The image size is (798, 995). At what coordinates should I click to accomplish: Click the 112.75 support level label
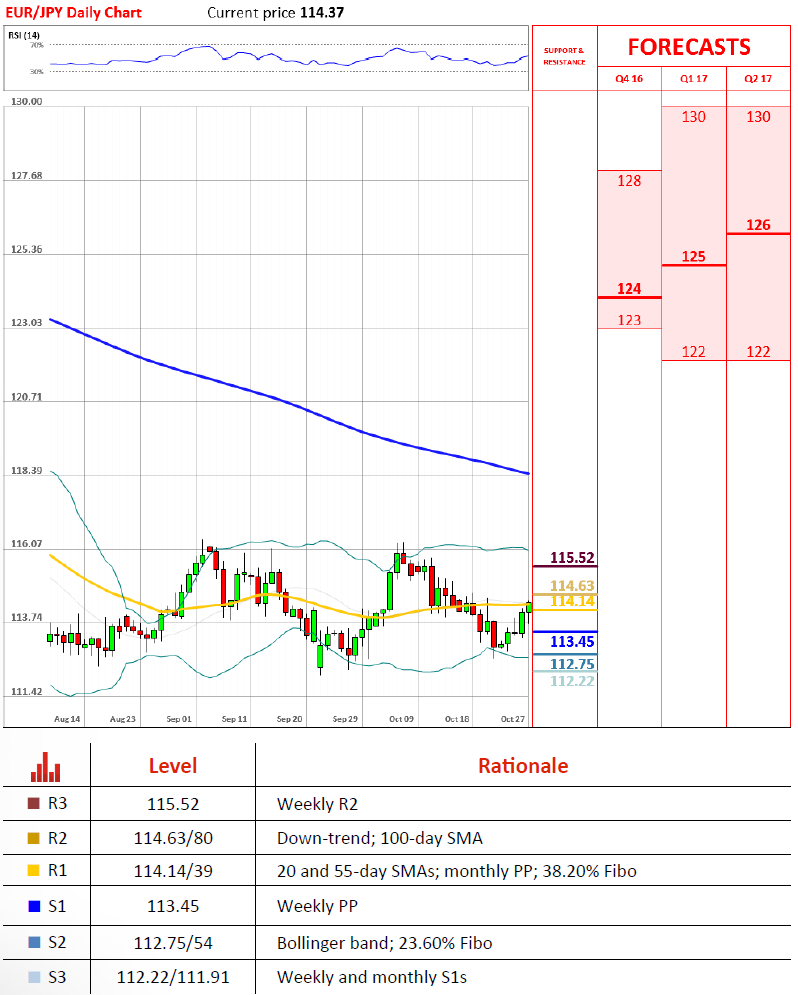572,664
